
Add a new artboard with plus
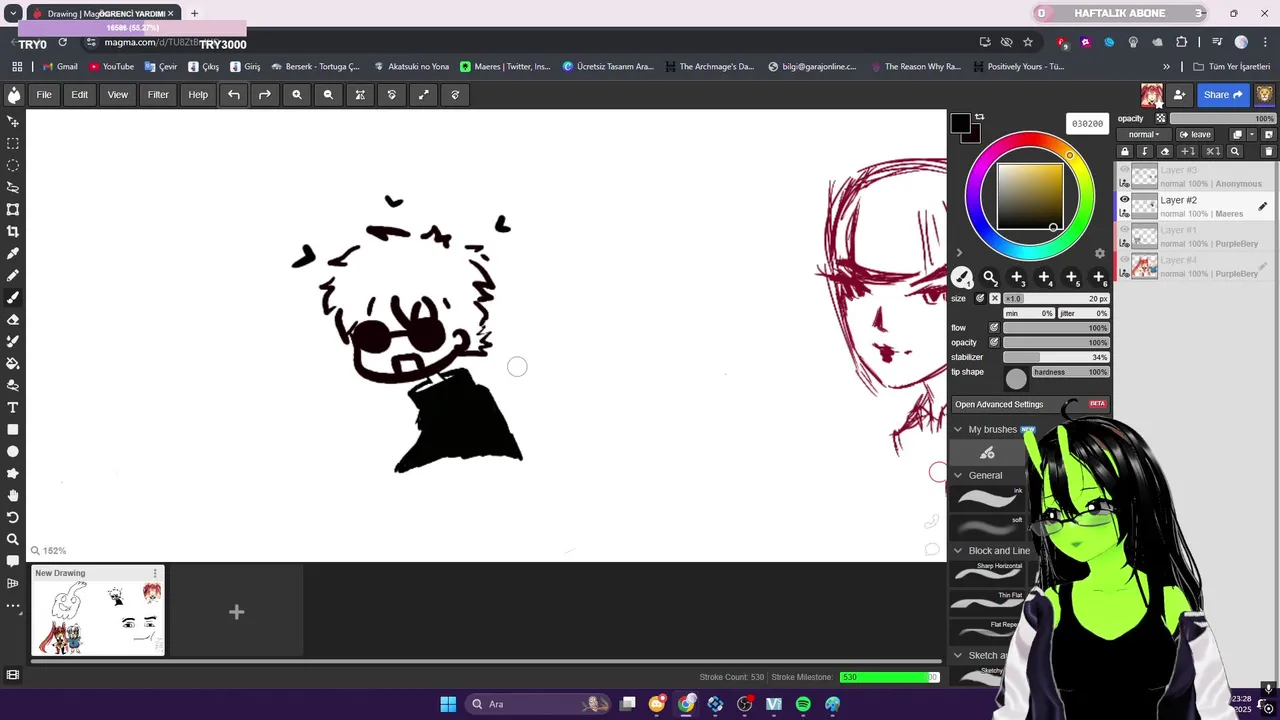pyautogui.click(x=237, y=612)
